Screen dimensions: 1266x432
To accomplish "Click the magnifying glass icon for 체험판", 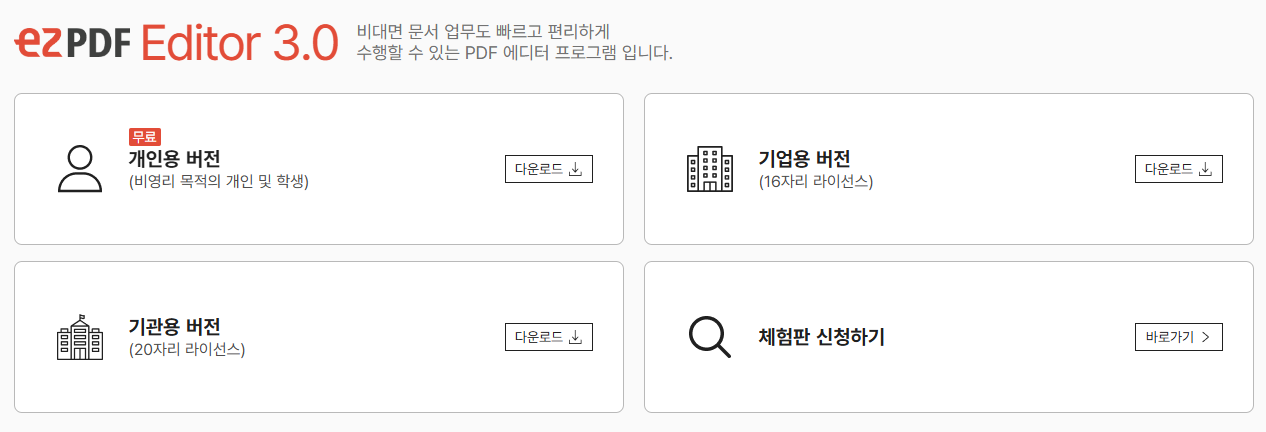I will click(x=710, y=337).
